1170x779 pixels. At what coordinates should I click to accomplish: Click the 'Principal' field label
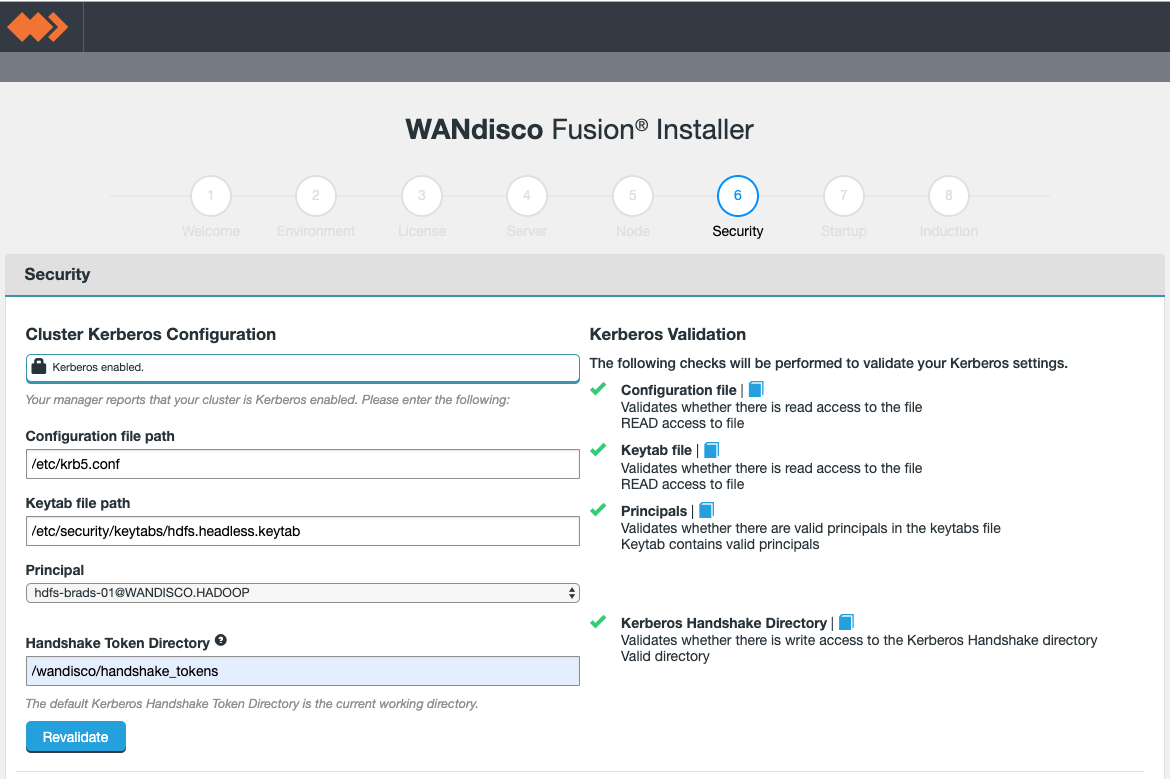click(x=54, y=570)
